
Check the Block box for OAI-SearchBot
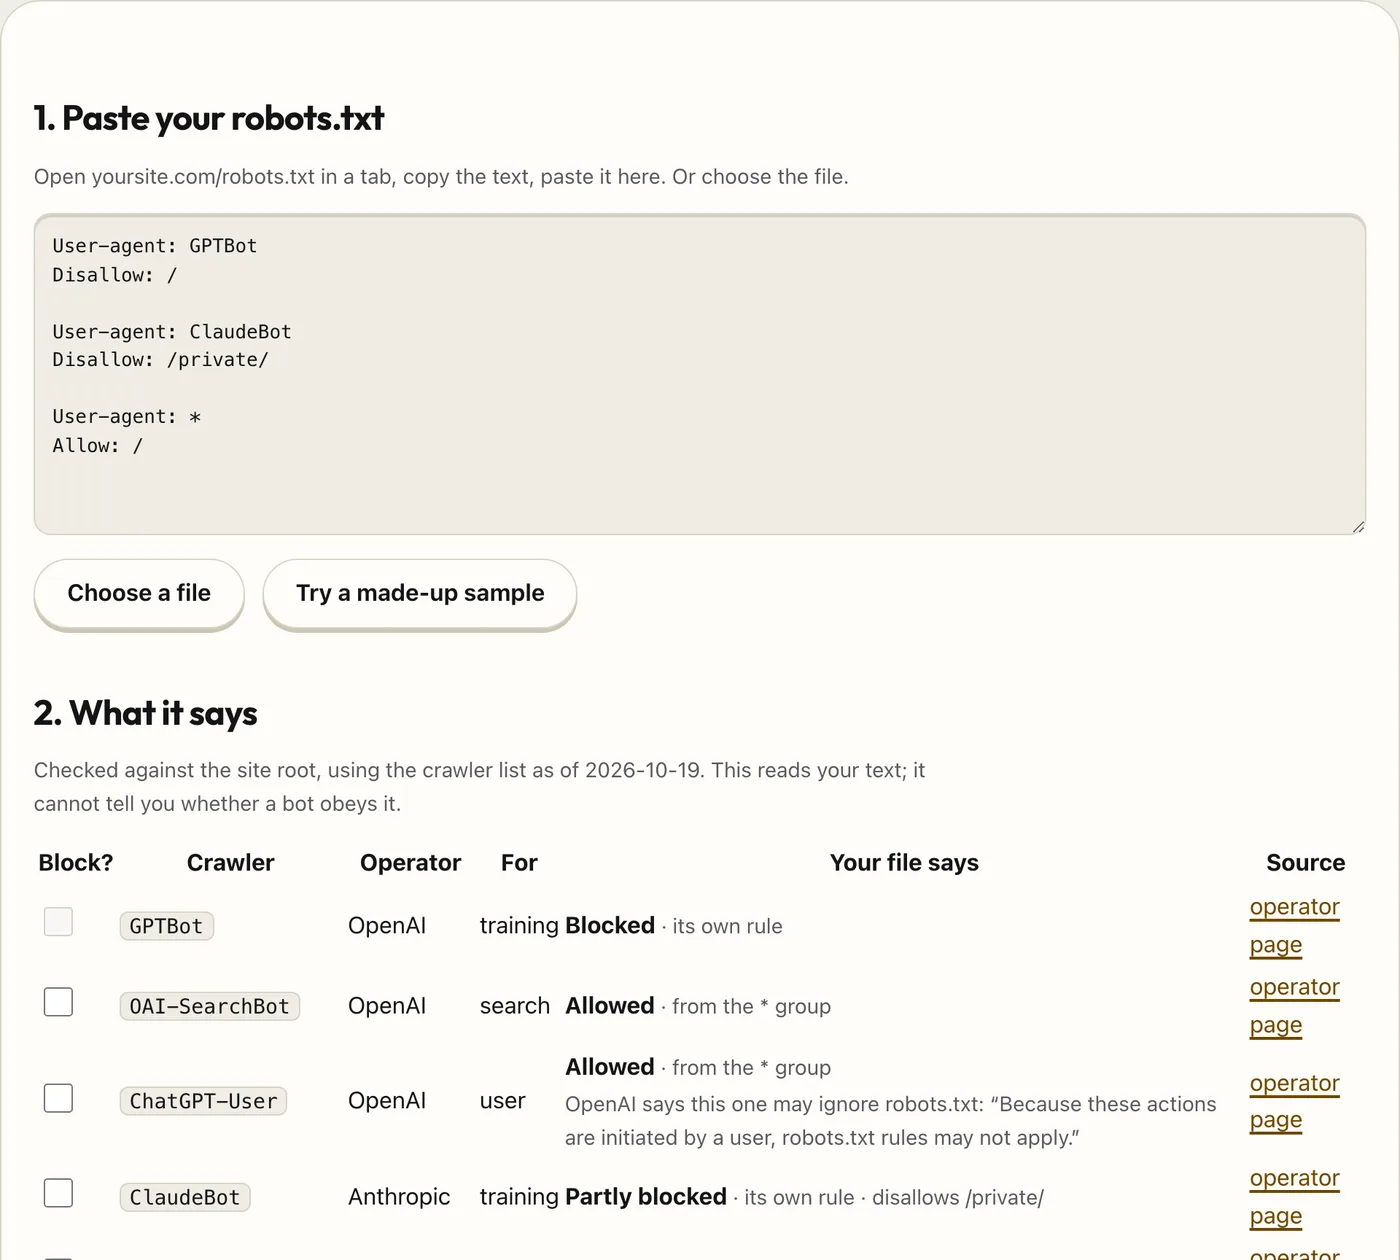[58, 1001]
